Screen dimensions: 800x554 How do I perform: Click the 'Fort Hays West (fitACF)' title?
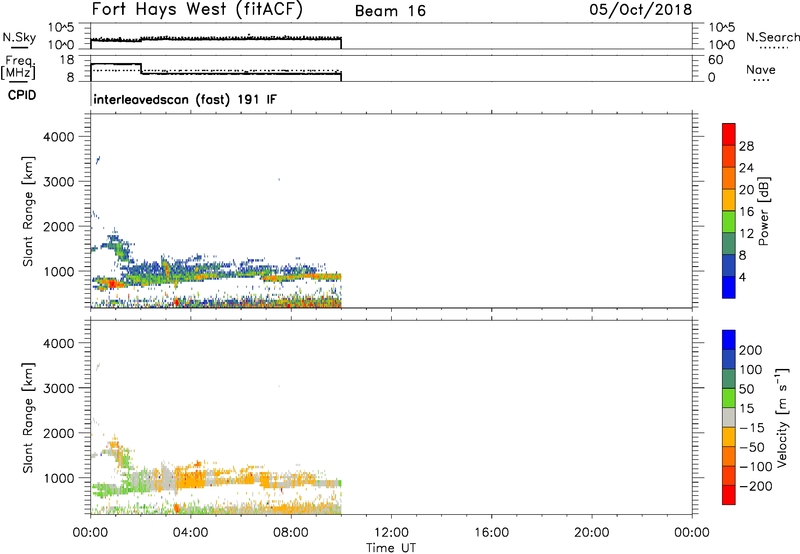(197, 10)
